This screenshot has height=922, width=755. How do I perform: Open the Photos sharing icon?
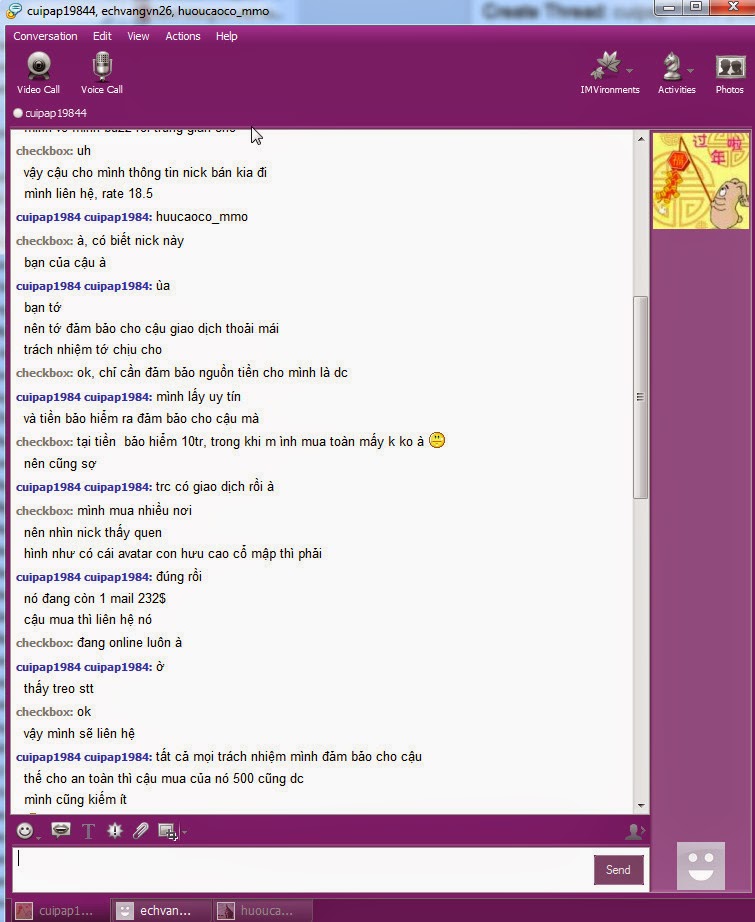(x=730, y=73)
